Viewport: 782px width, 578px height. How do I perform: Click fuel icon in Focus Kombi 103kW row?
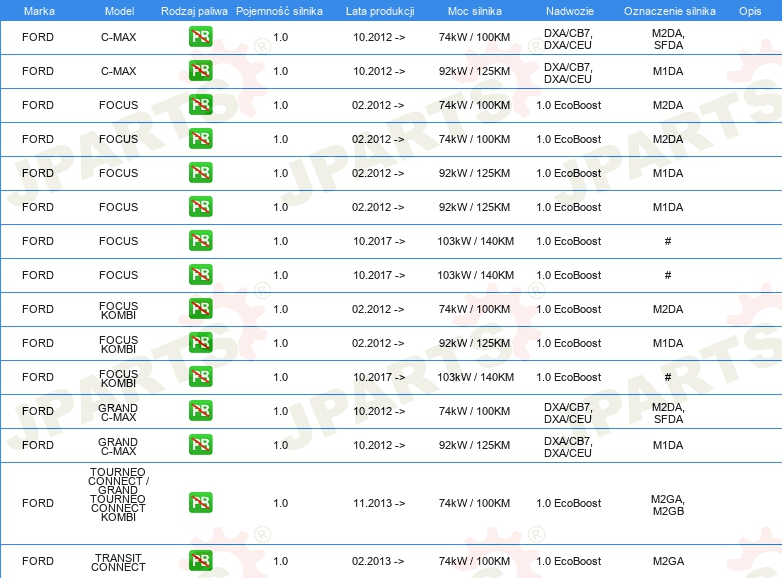(x=200, y=377)
